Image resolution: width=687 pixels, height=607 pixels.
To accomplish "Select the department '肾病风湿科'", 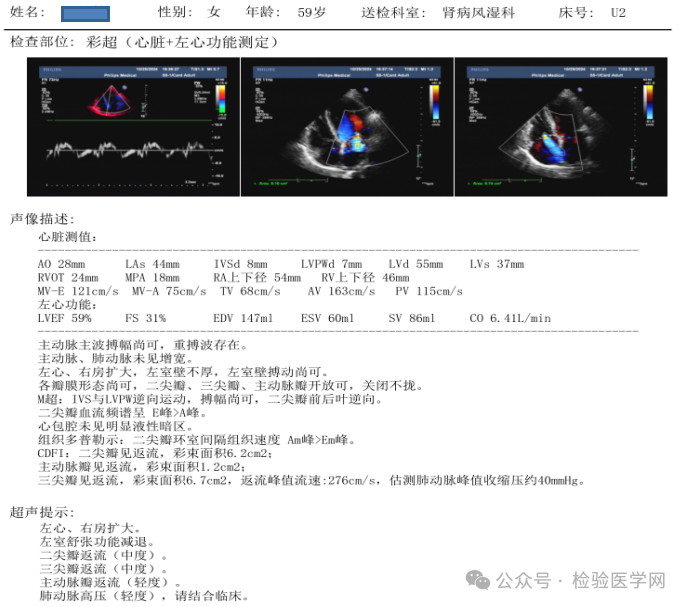I will 478,13.
